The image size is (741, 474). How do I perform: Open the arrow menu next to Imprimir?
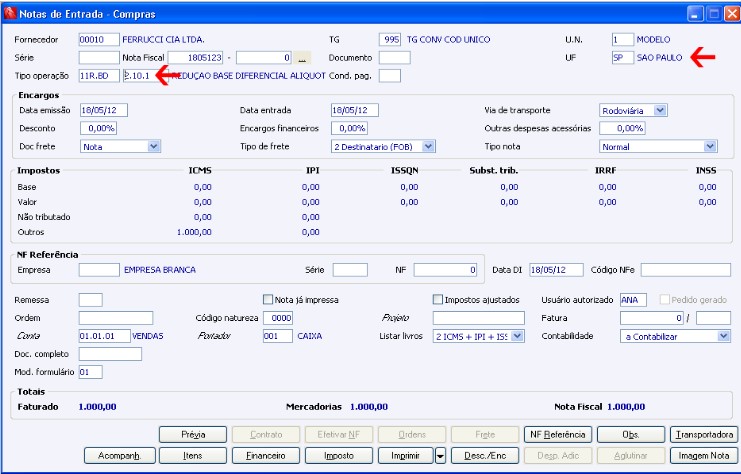440,456
